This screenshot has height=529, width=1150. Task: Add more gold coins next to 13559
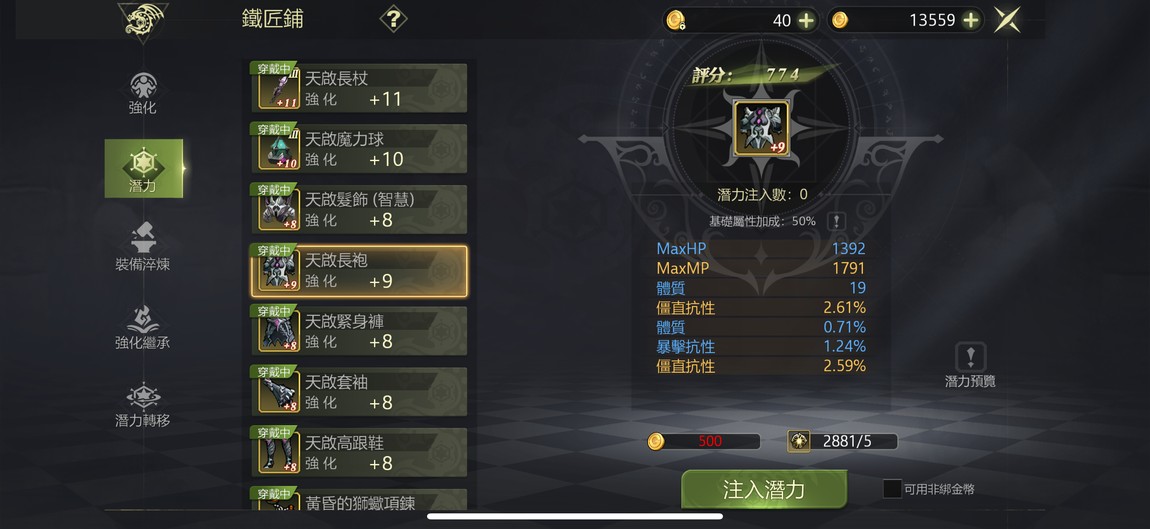[971, 21]
